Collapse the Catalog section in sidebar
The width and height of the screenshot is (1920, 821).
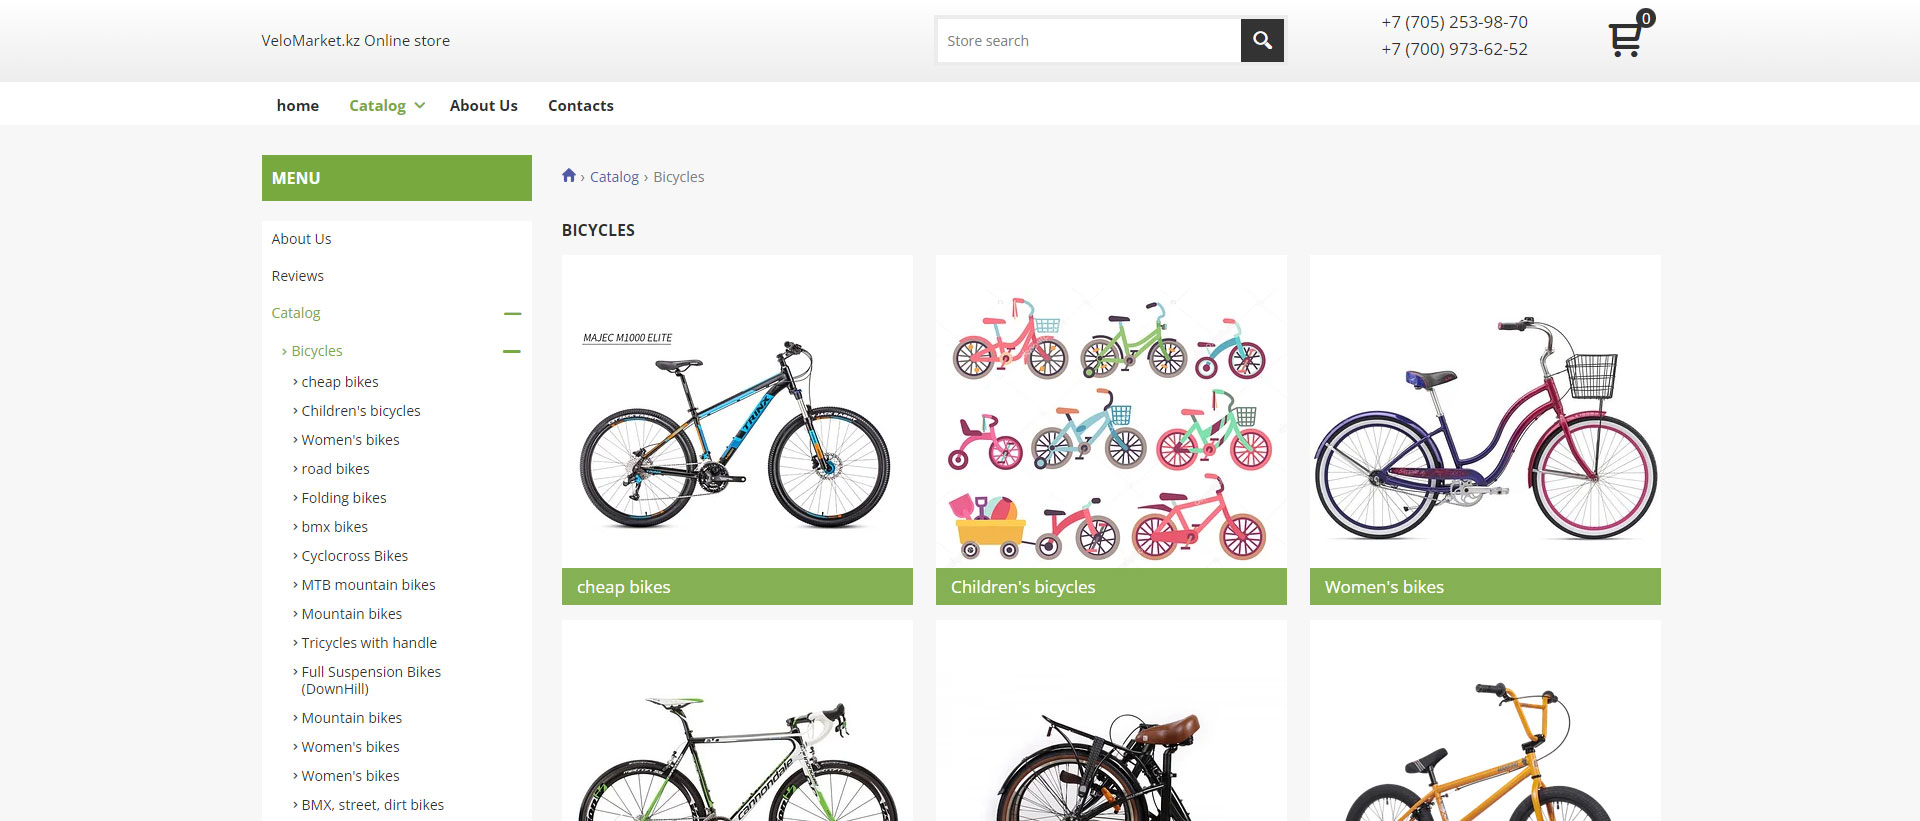coord(512,314)
